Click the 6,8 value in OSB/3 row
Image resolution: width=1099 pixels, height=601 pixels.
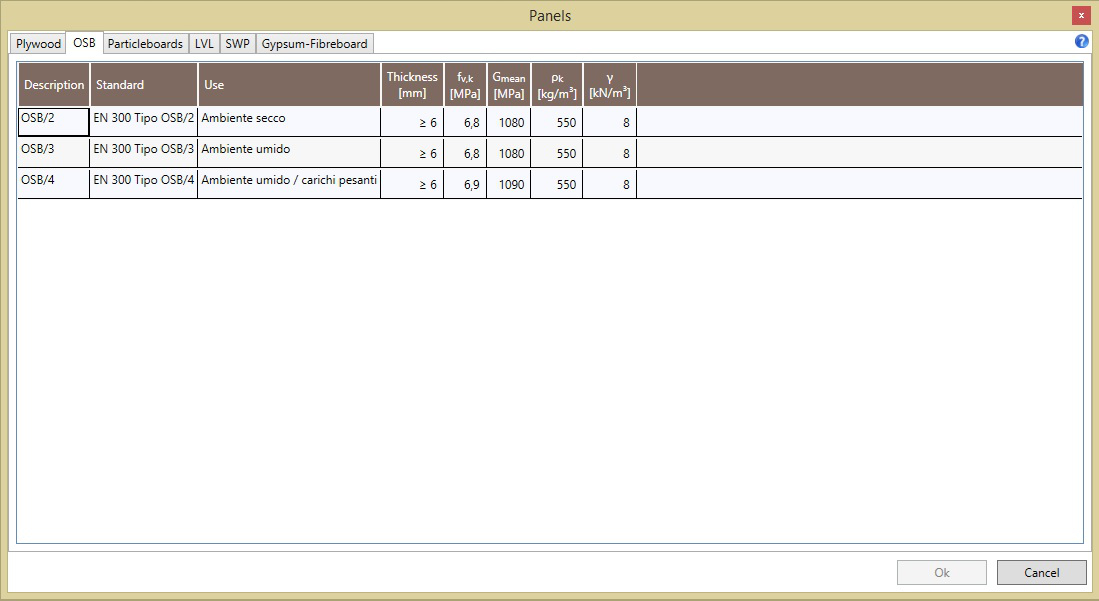[x=465, y=153]
